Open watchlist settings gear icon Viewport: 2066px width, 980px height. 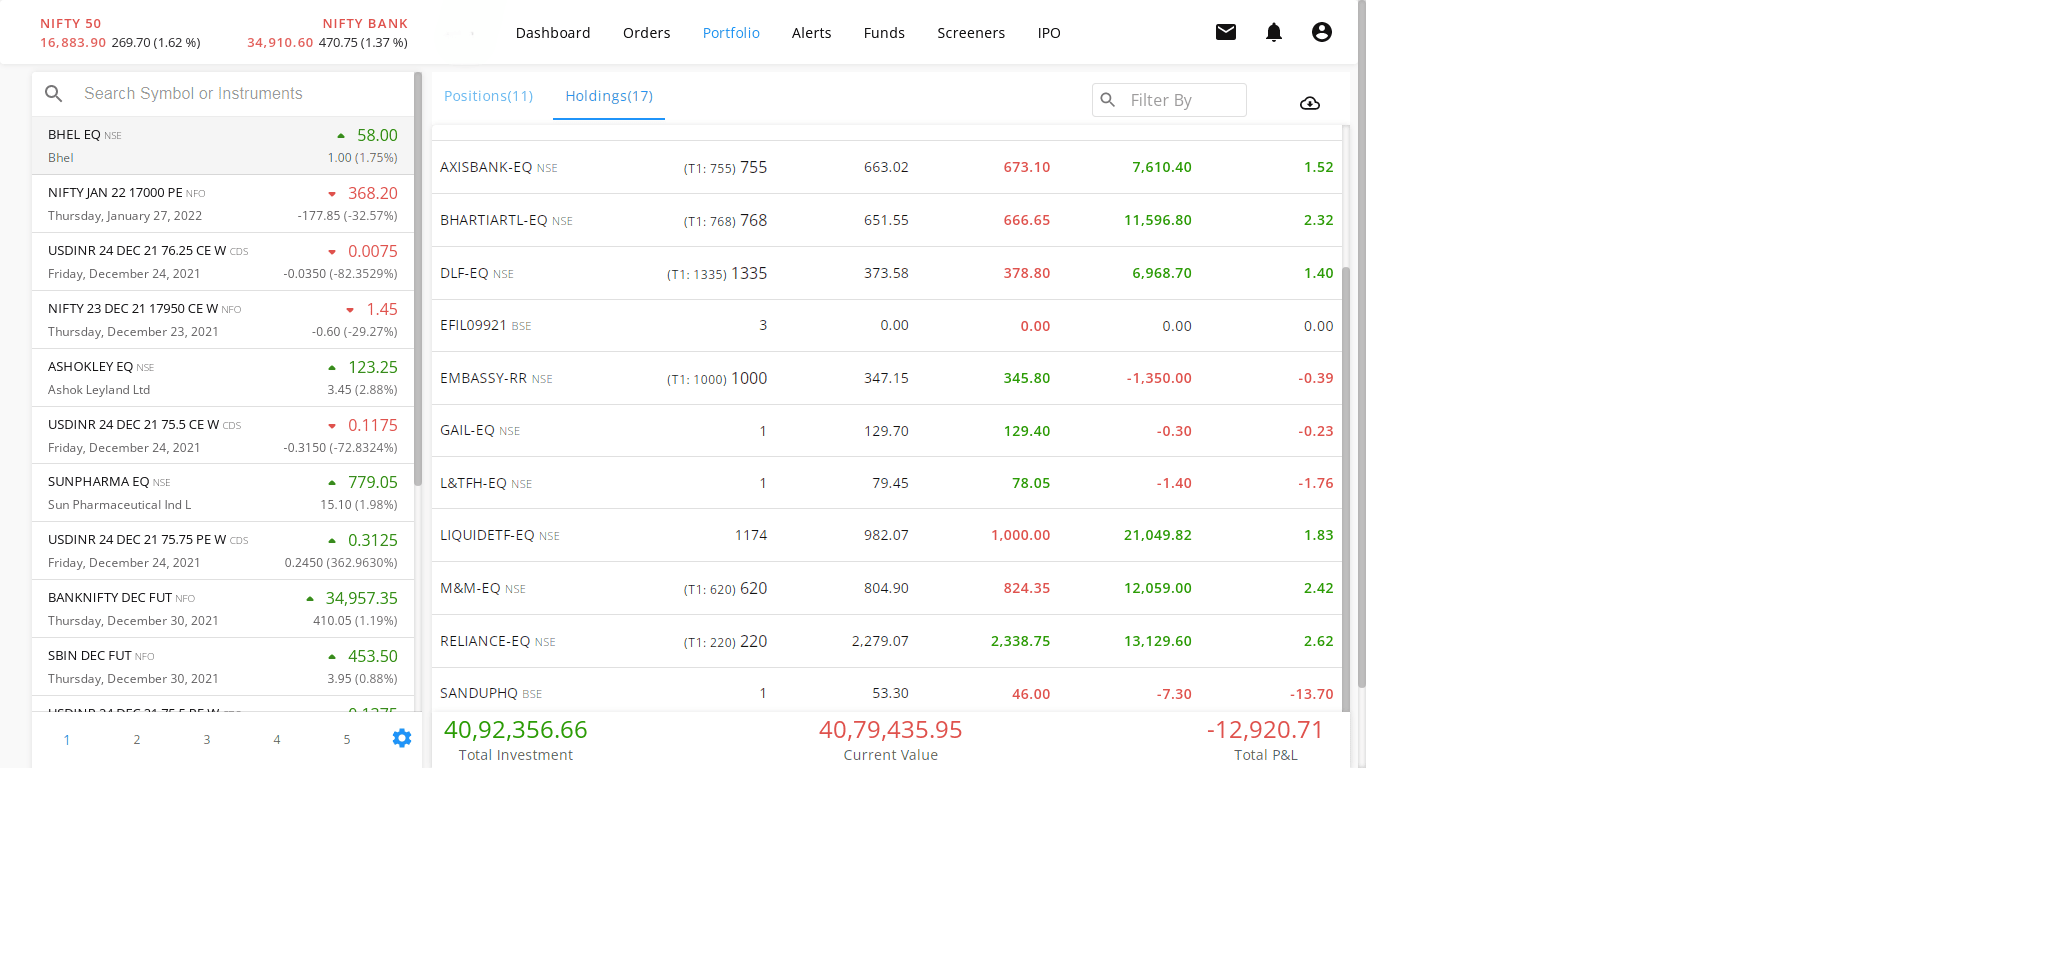click(x=401, y=738)
